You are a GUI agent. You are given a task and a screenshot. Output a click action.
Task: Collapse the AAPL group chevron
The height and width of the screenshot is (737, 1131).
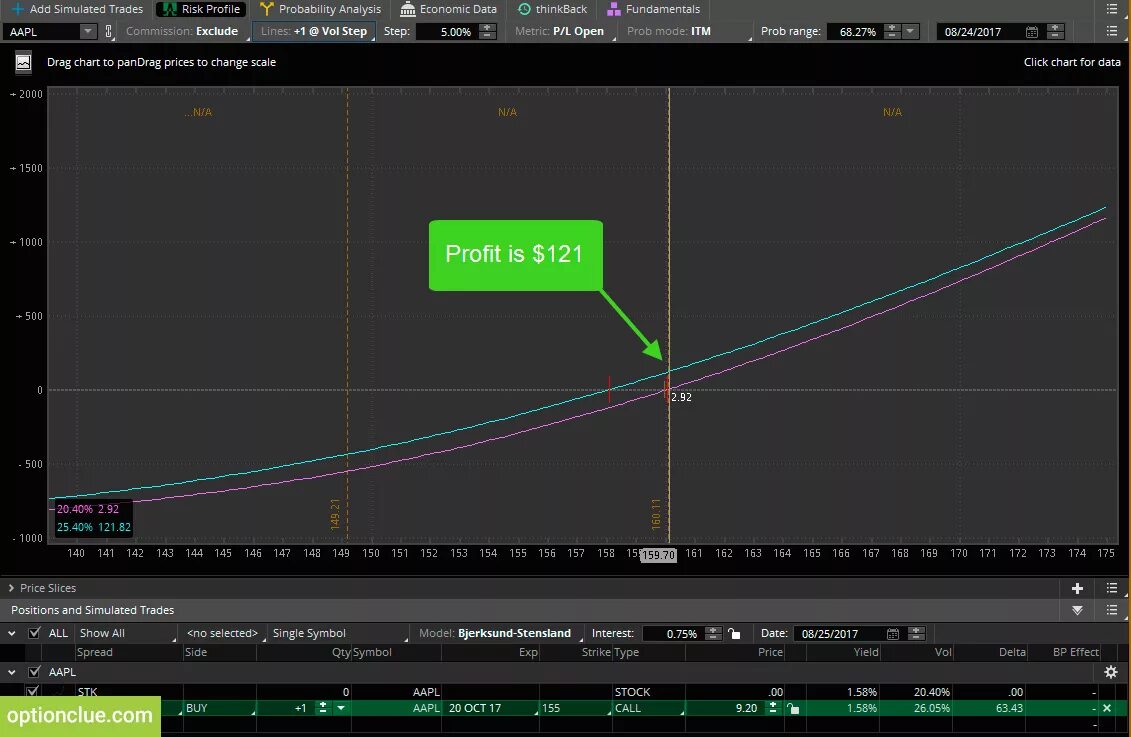[12, 672]
